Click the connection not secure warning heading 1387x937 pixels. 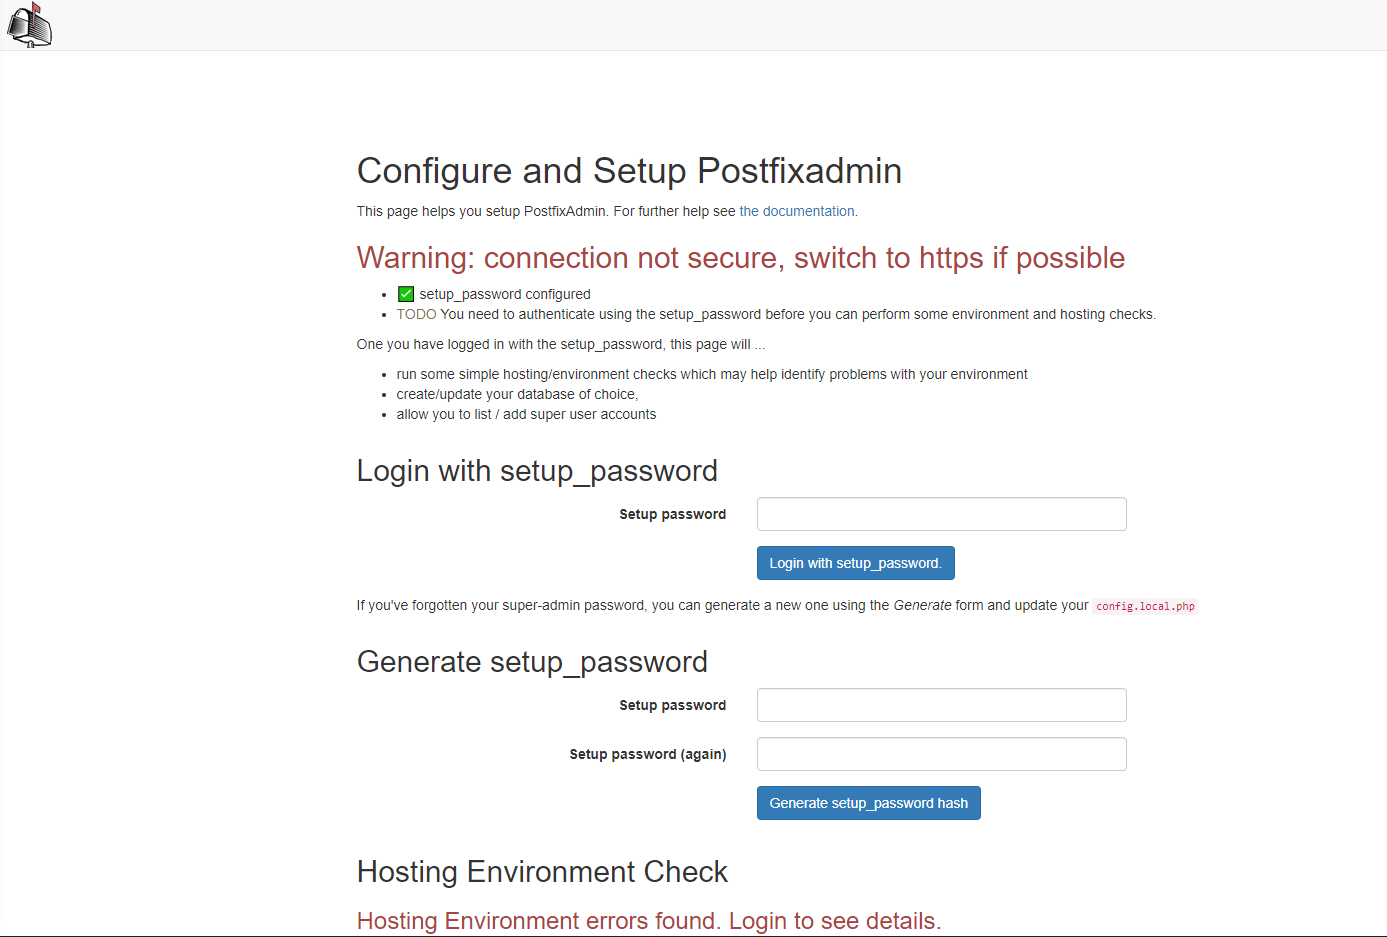click(740, 258)
